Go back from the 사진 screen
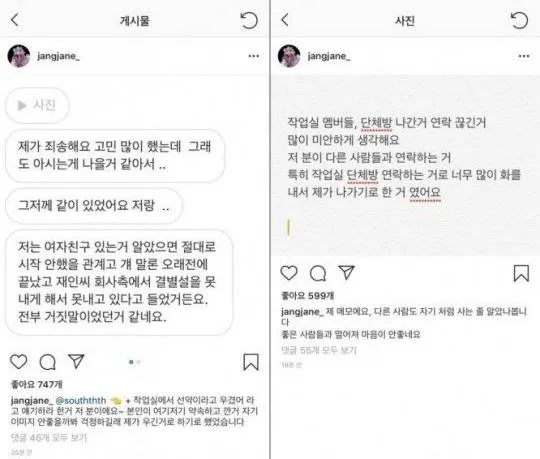This screenshot has width=540, height=459. point(285,20)
